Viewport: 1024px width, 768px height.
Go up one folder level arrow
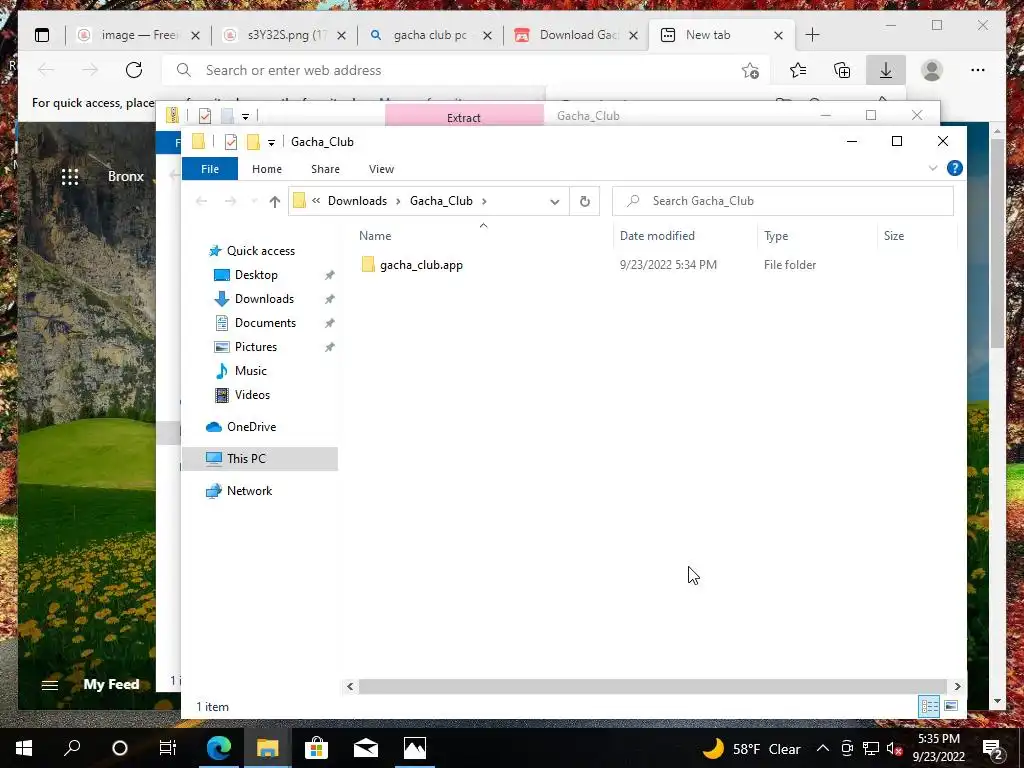pos(274,201)
